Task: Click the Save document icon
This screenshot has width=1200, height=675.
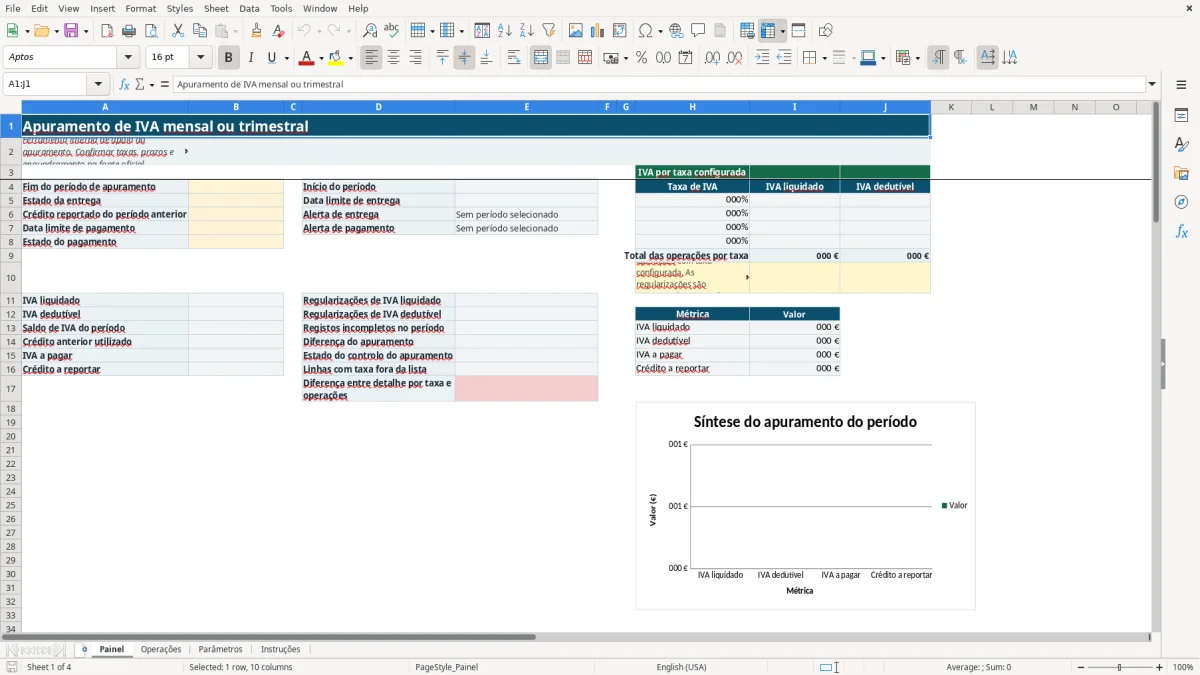Action: [71, 31]
